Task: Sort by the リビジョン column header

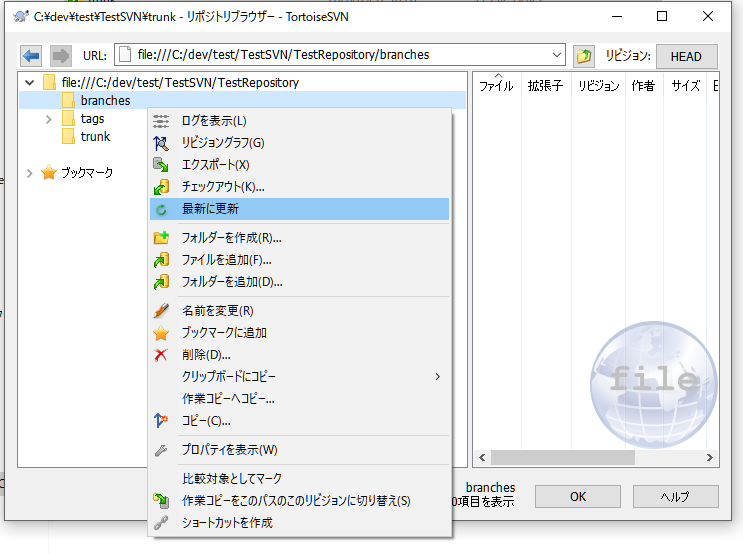Action: [598, 85]
